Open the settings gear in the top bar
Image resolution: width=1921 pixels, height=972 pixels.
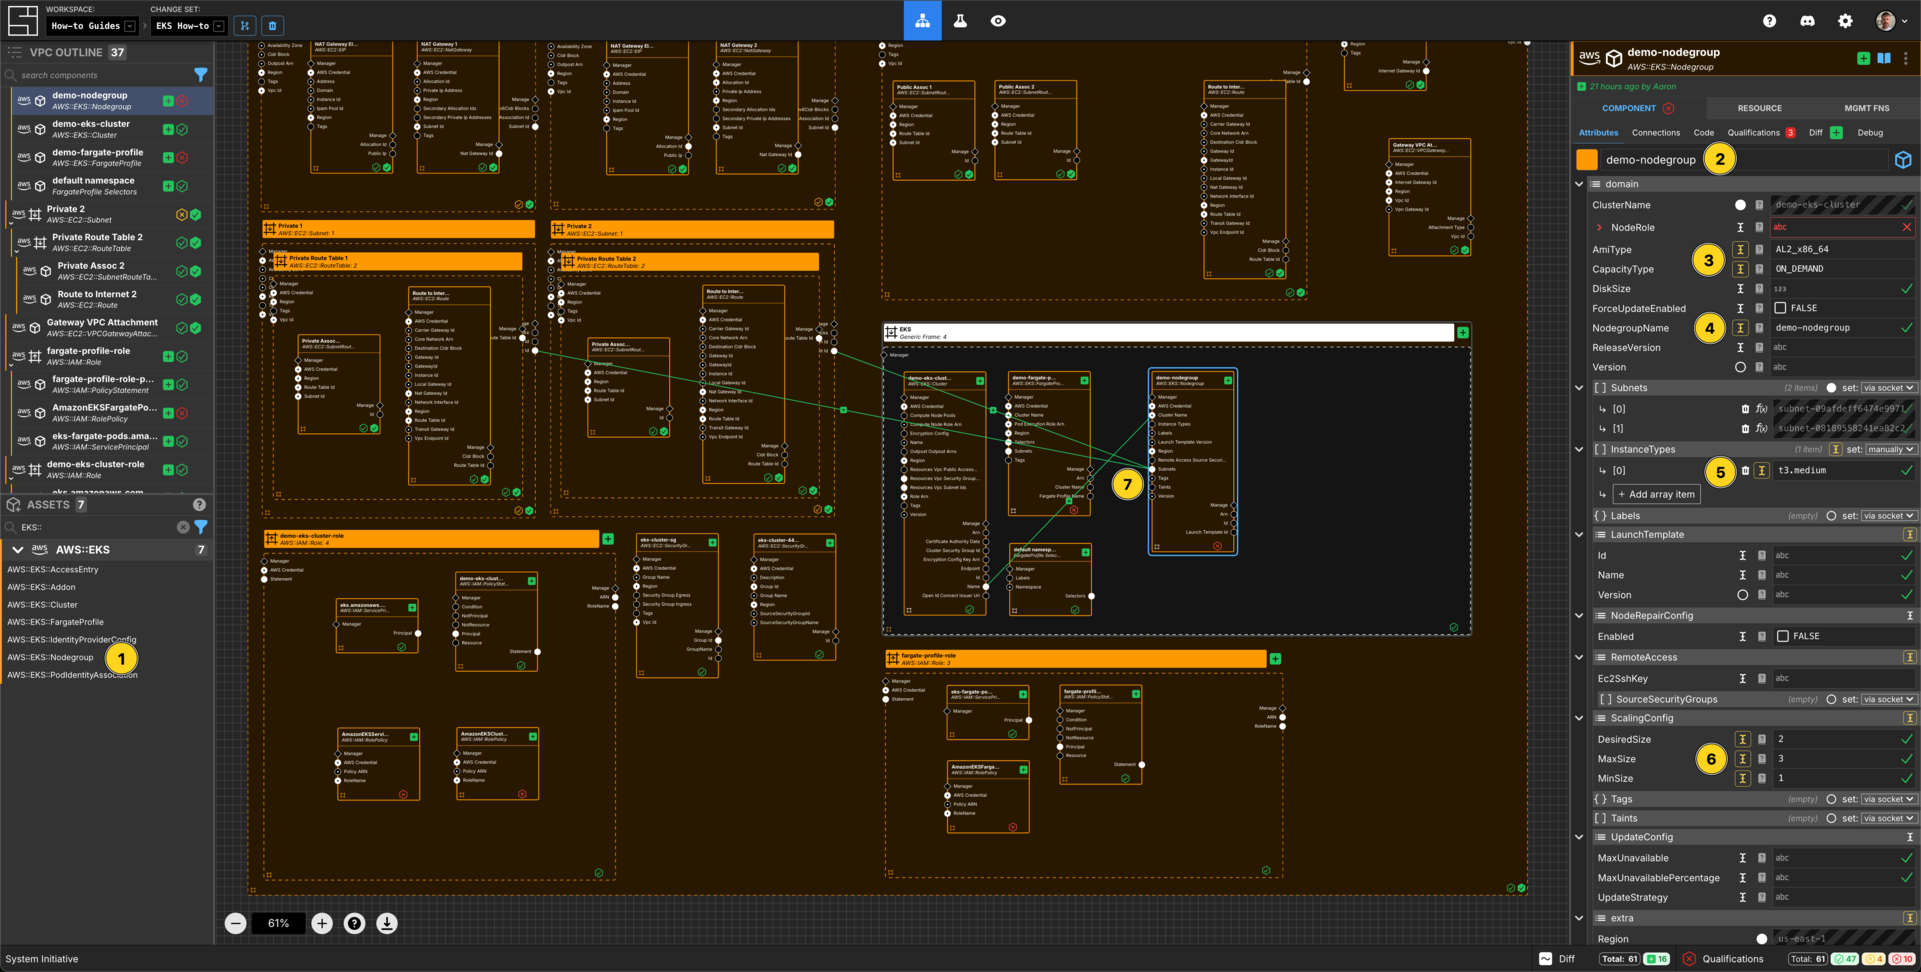pyautogui.click(x=1845, y=20)
